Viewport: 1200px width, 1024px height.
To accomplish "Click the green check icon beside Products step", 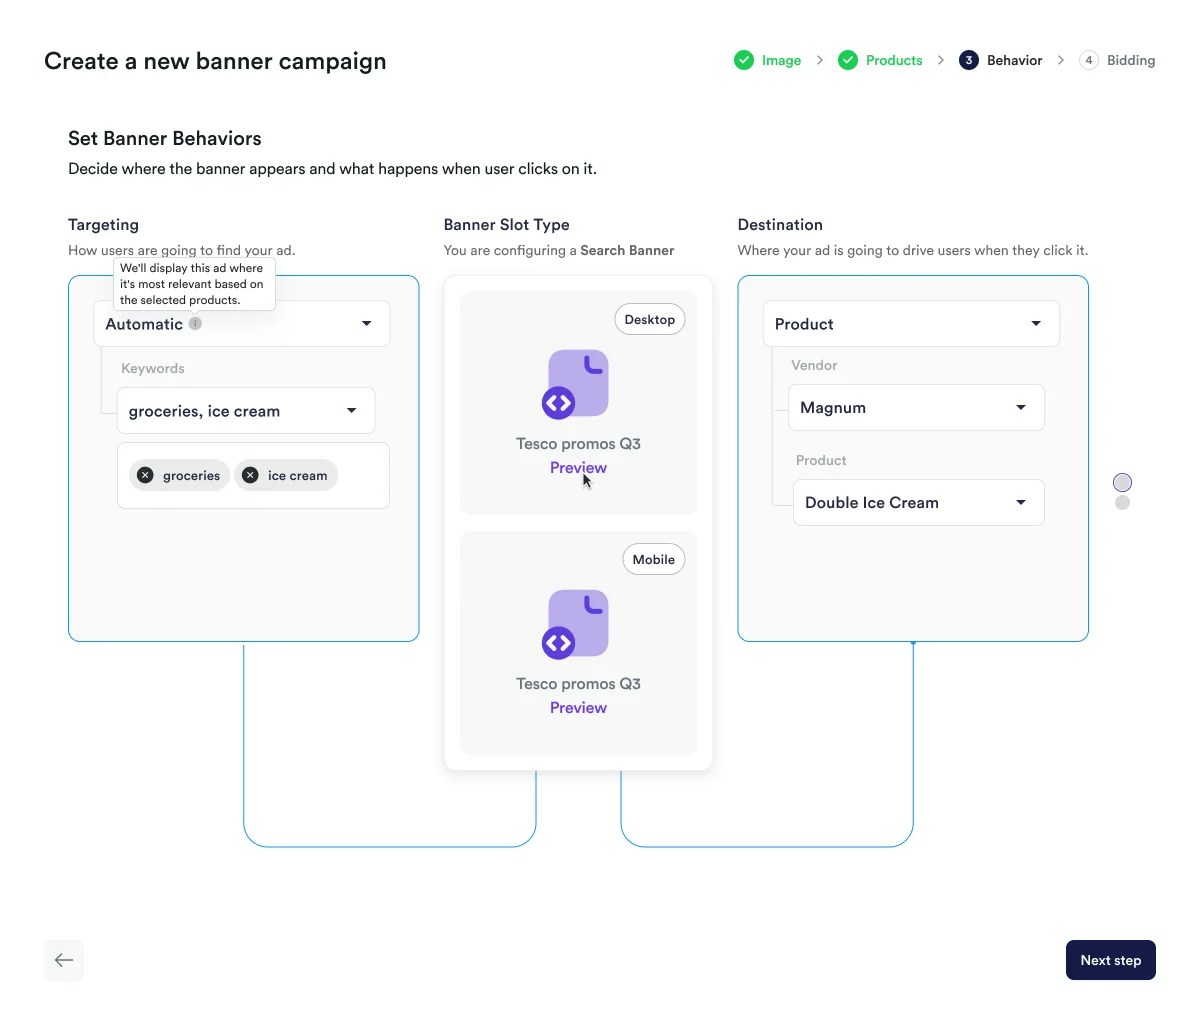I will pyautogui.click(x=848, y=60).
